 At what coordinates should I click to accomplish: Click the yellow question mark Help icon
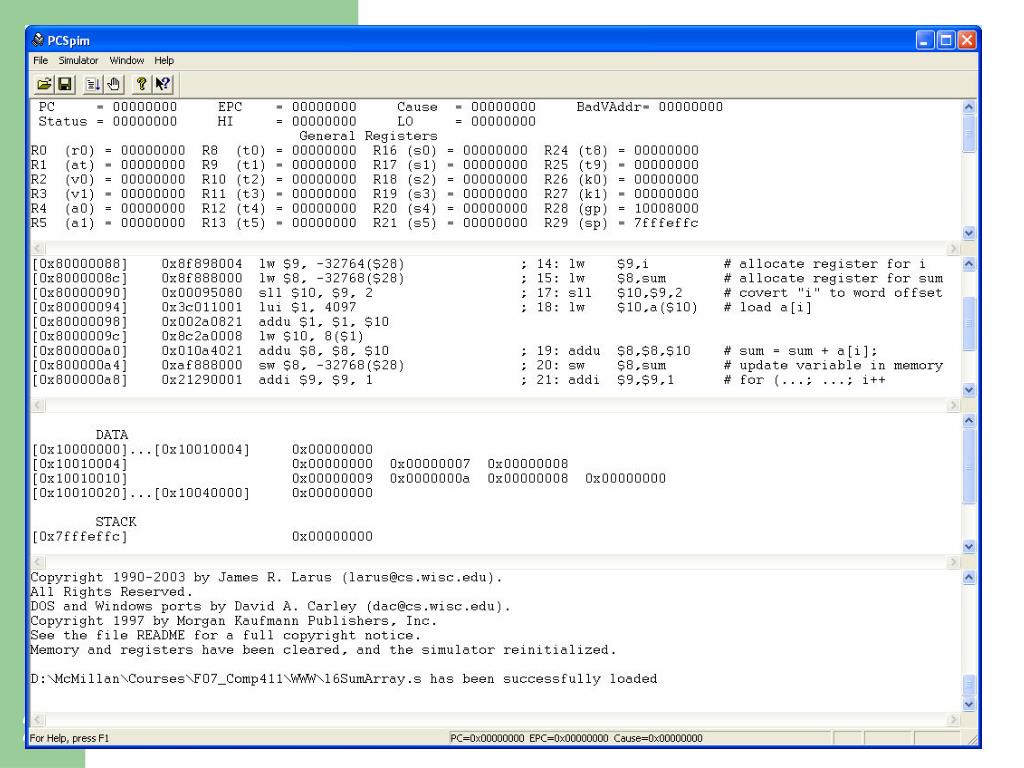[x=141, y=84]
